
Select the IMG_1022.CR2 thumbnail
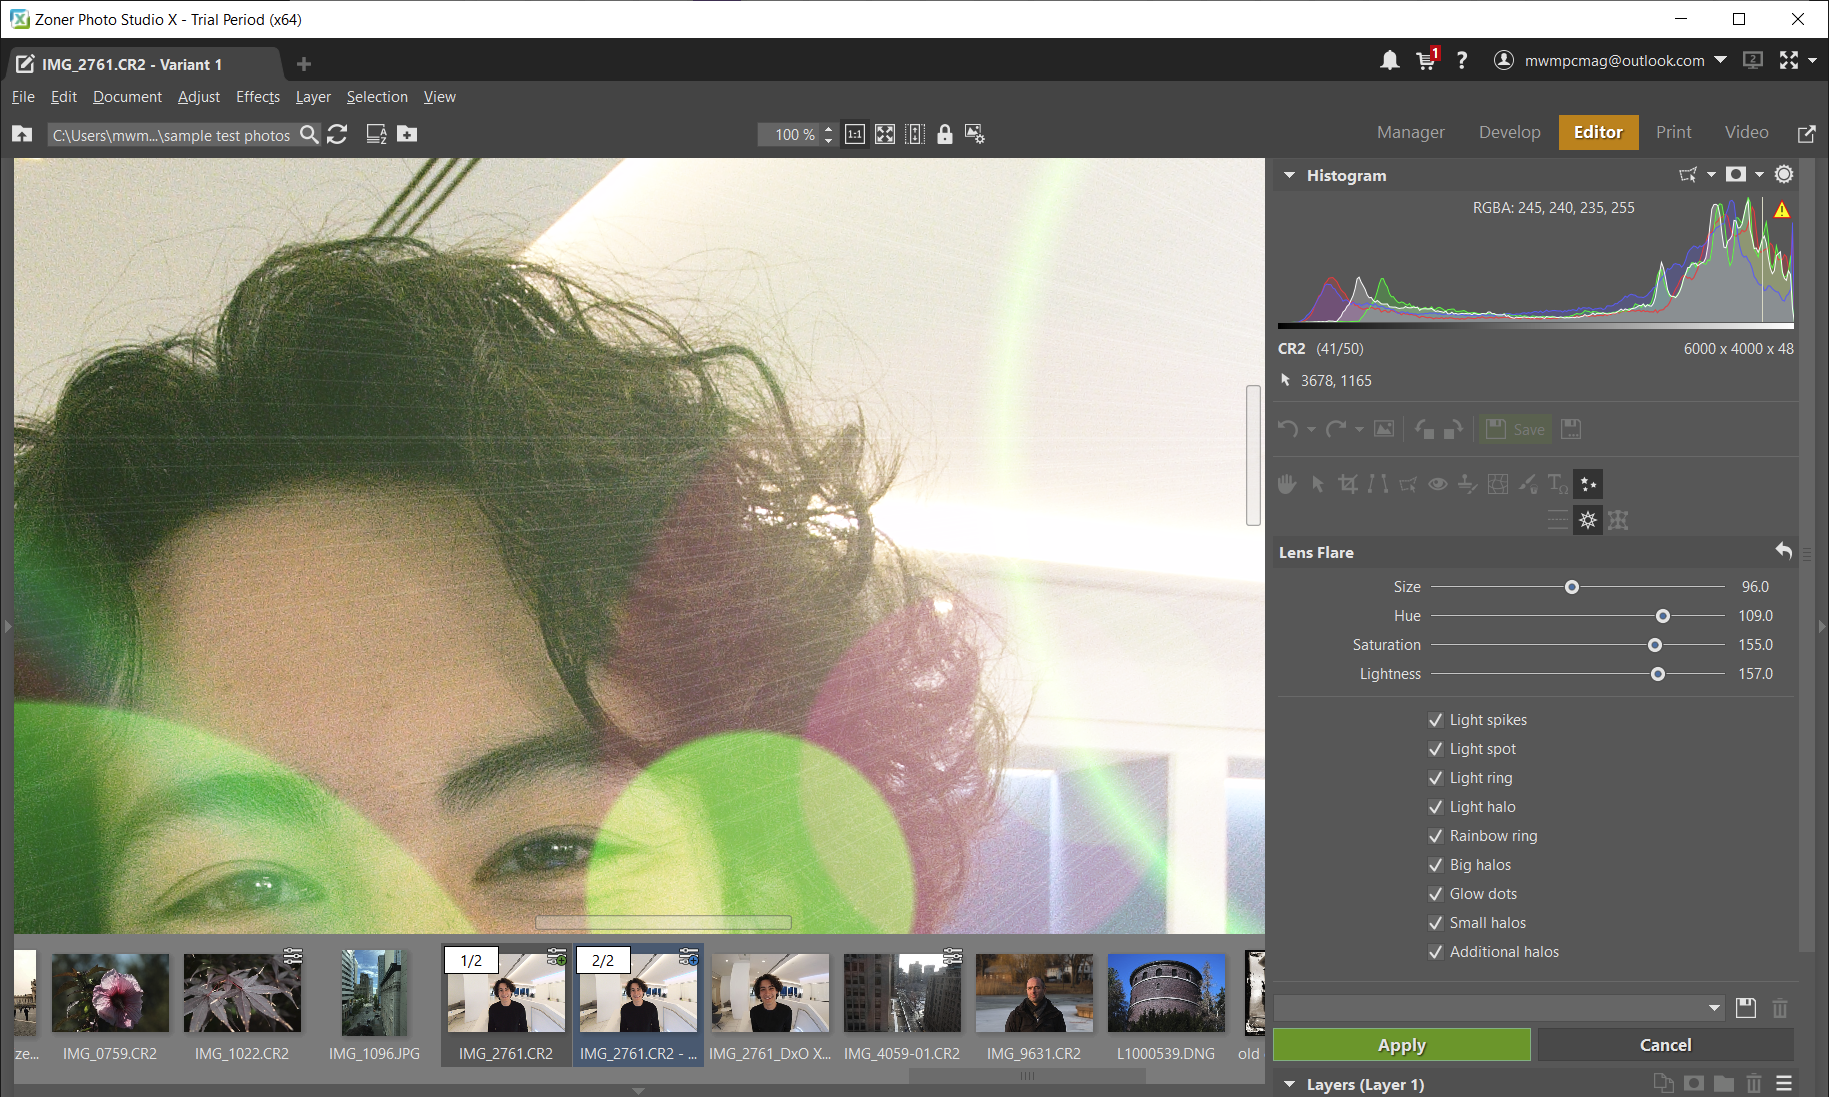pos(241,993)
